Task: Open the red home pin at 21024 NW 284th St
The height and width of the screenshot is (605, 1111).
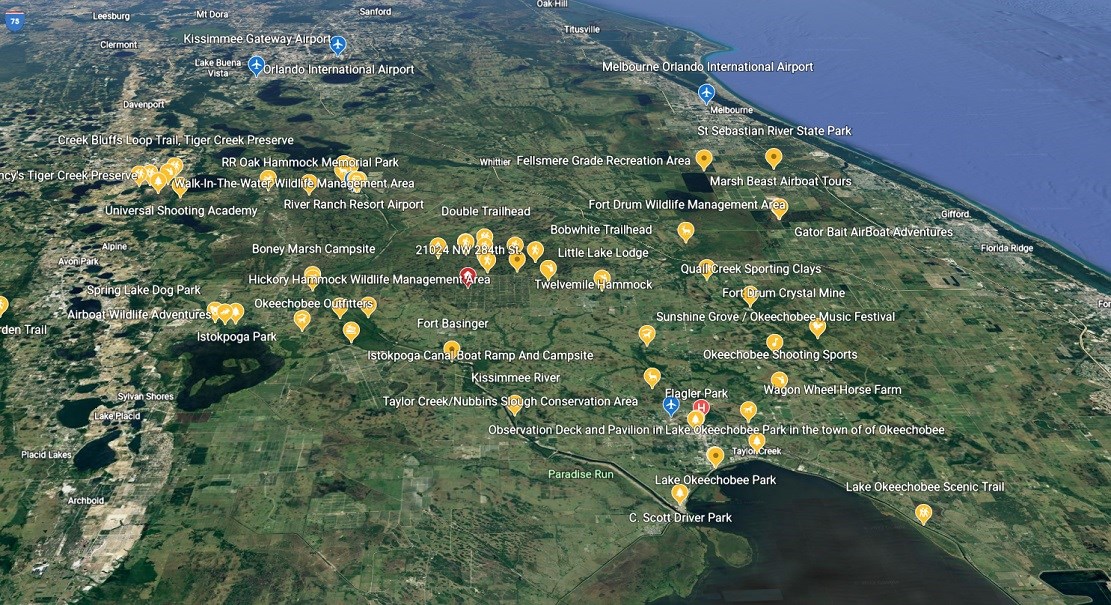Action: coord(468,277)
